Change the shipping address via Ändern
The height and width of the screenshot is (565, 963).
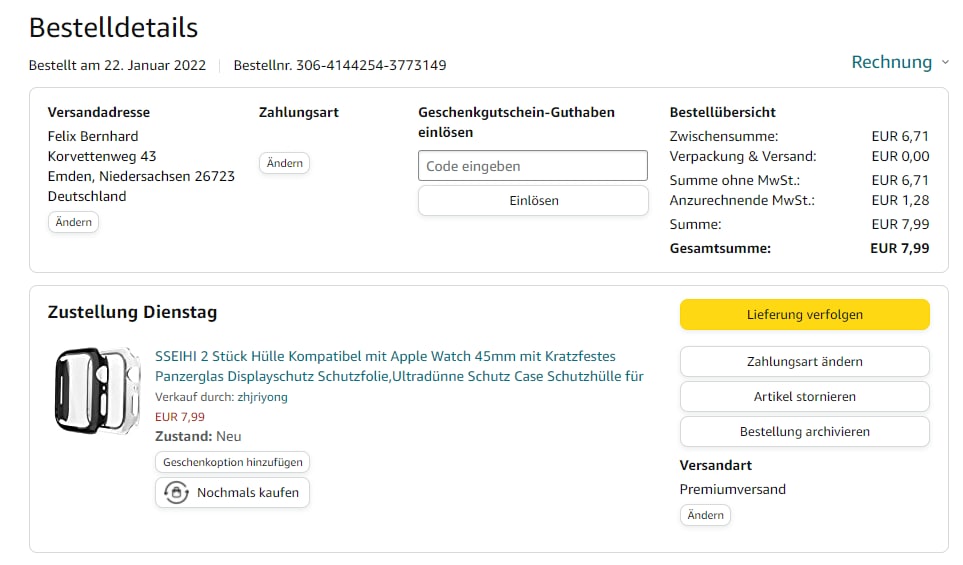point(73,222)
